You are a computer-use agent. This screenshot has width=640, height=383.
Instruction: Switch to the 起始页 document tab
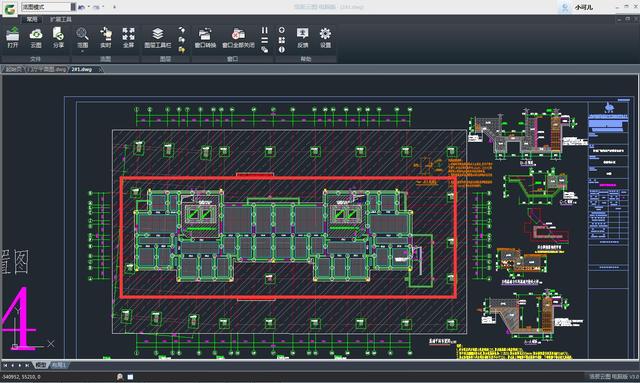(13, 69)
